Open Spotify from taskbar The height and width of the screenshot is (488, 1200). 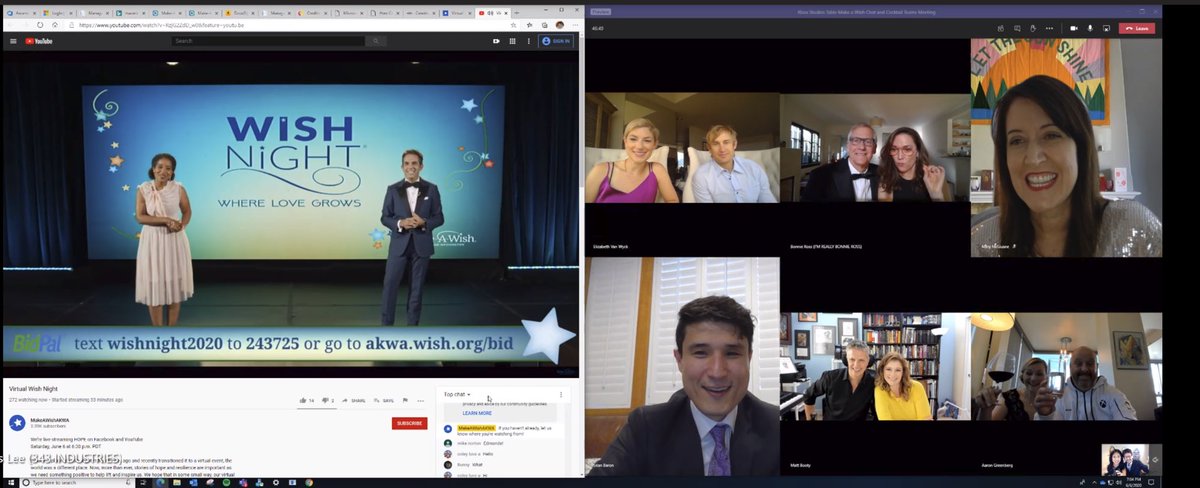[x=227, y=483]
